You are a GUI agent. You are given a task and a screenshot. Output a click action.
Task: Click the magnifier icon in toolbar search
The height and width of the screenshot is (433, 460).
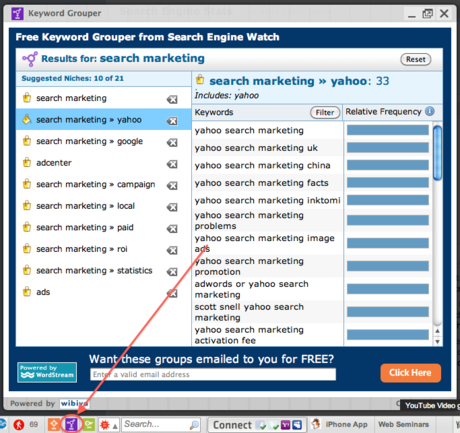click(x=194, y=425)
